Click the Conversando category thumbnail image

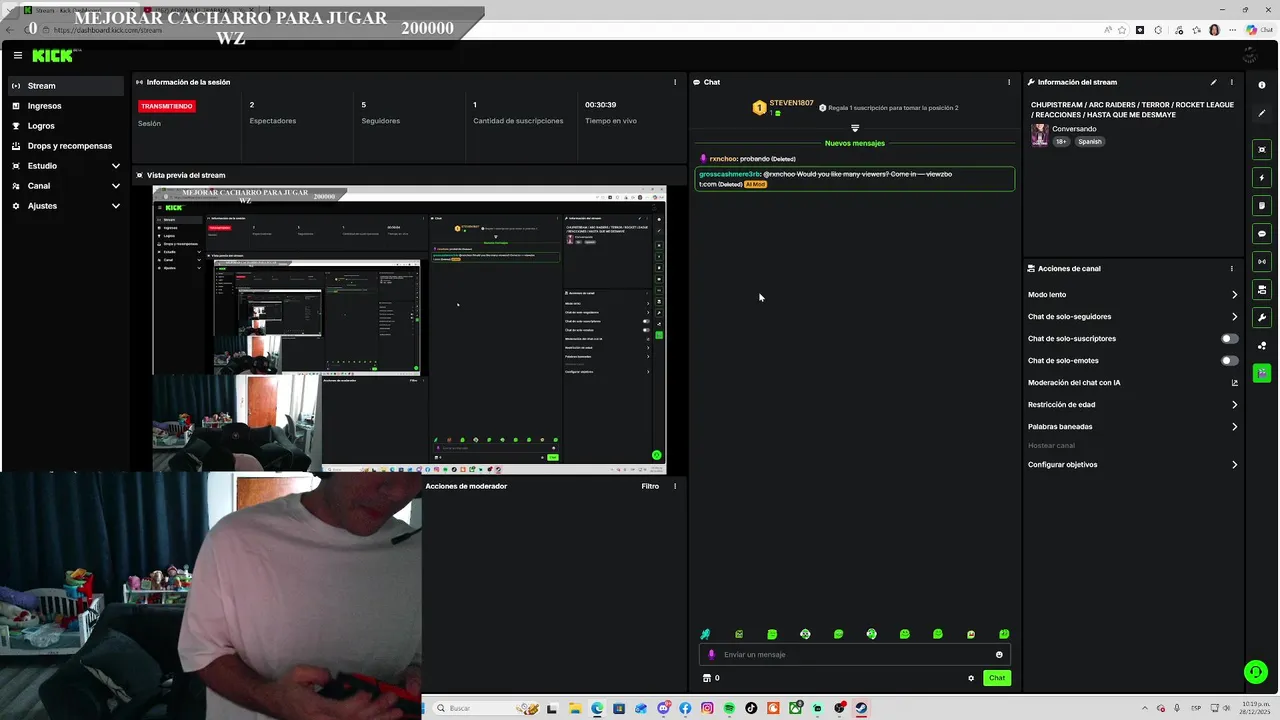point(1040,135)
